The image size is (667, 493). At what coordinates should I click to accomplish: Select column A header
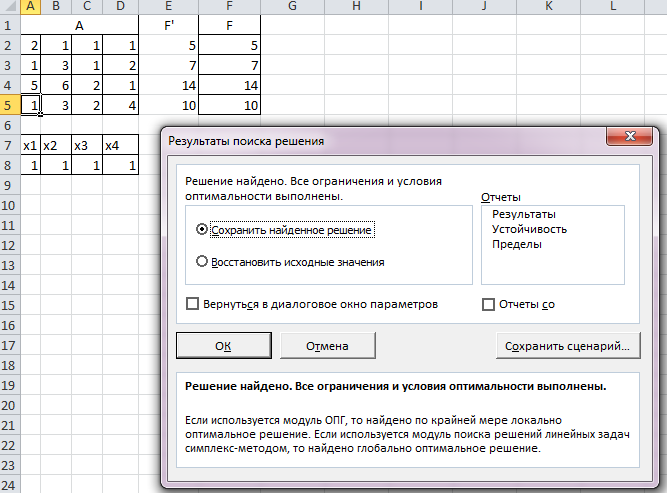coord(31,6)
